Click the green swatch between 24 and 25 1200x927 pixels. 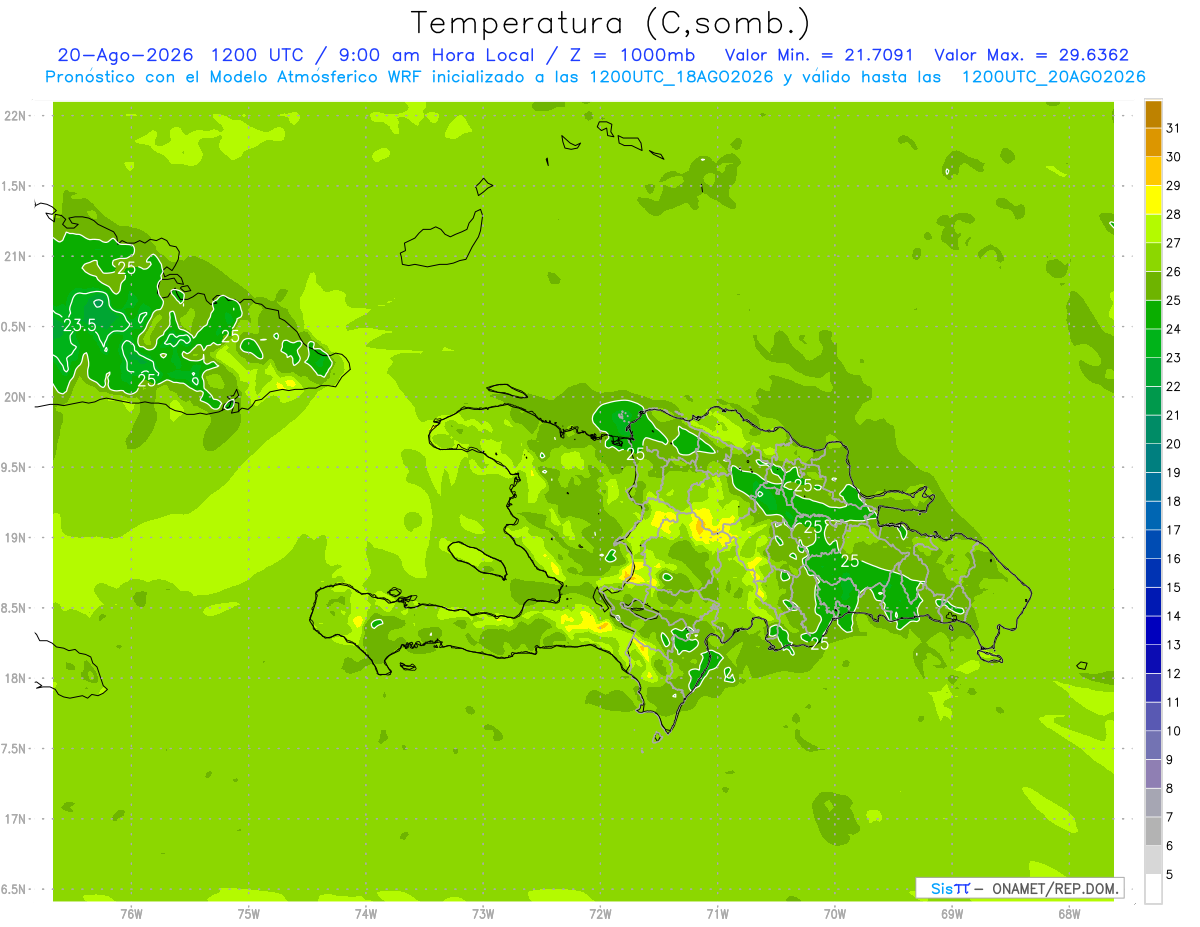1153,315
